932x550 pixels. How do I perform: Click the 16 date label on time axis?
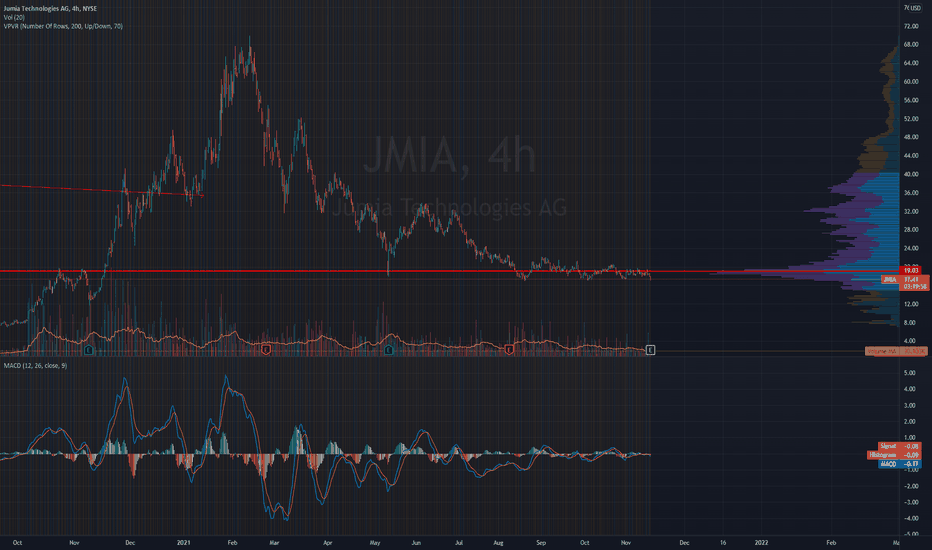(x=723, y=542)
